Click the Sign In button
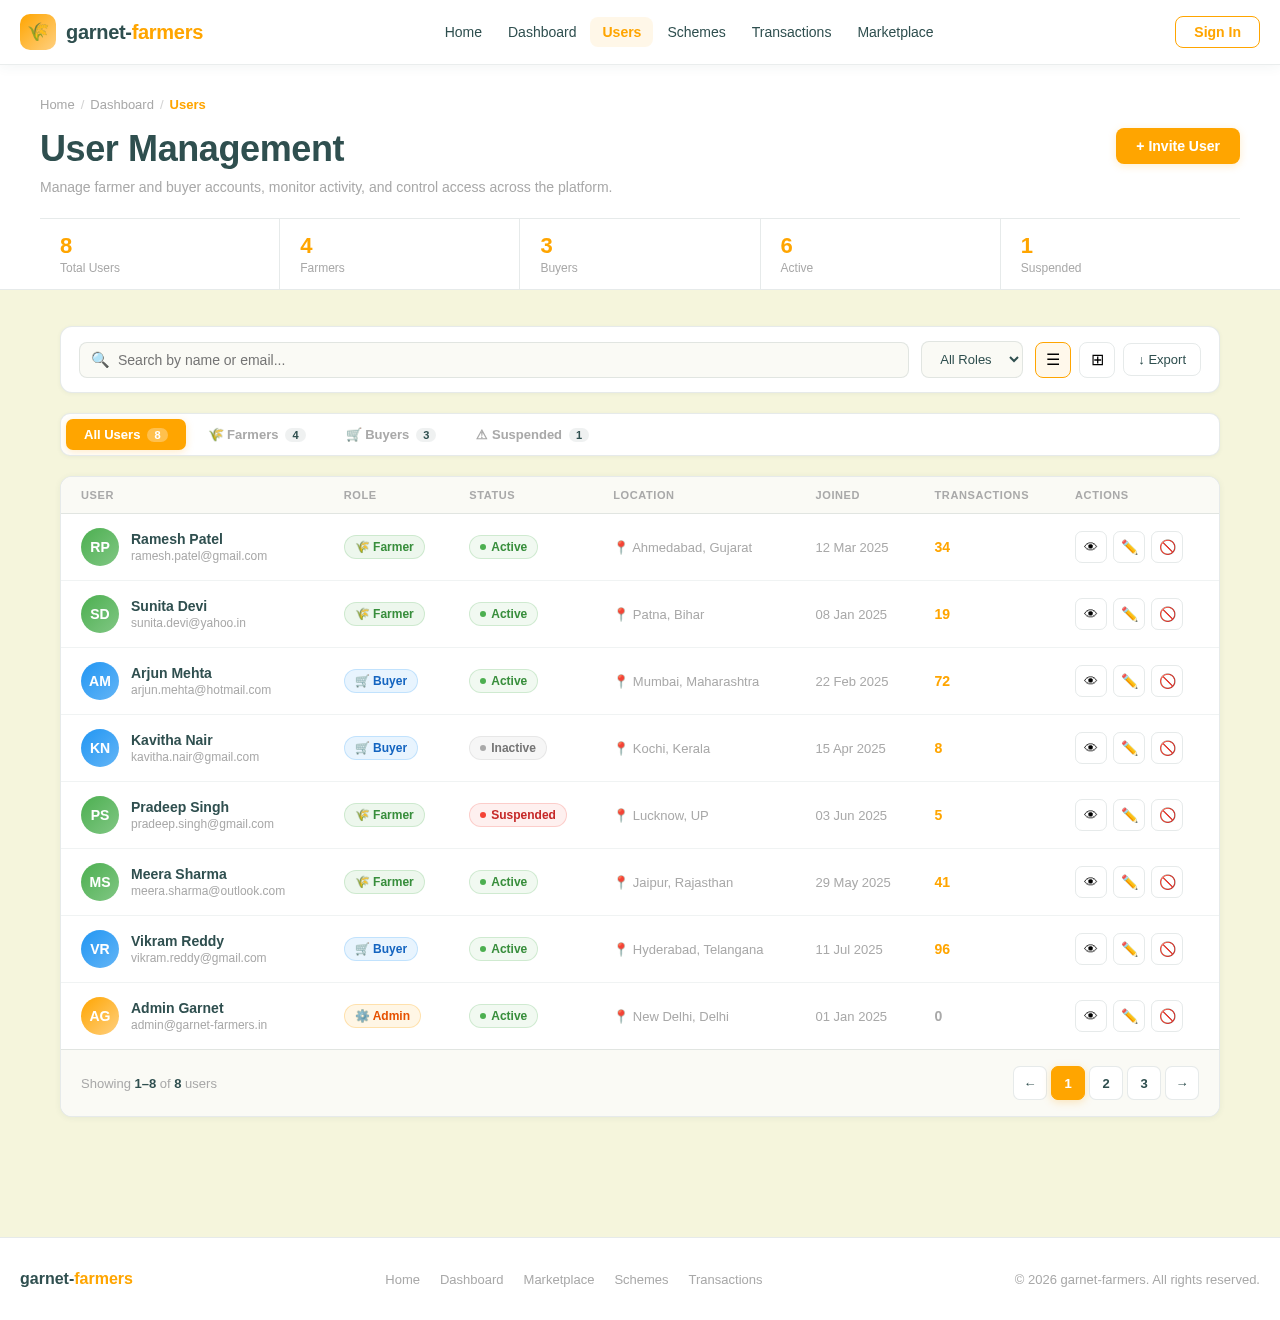This screenshot has height=1320, width=1280. coord(1217,32)
